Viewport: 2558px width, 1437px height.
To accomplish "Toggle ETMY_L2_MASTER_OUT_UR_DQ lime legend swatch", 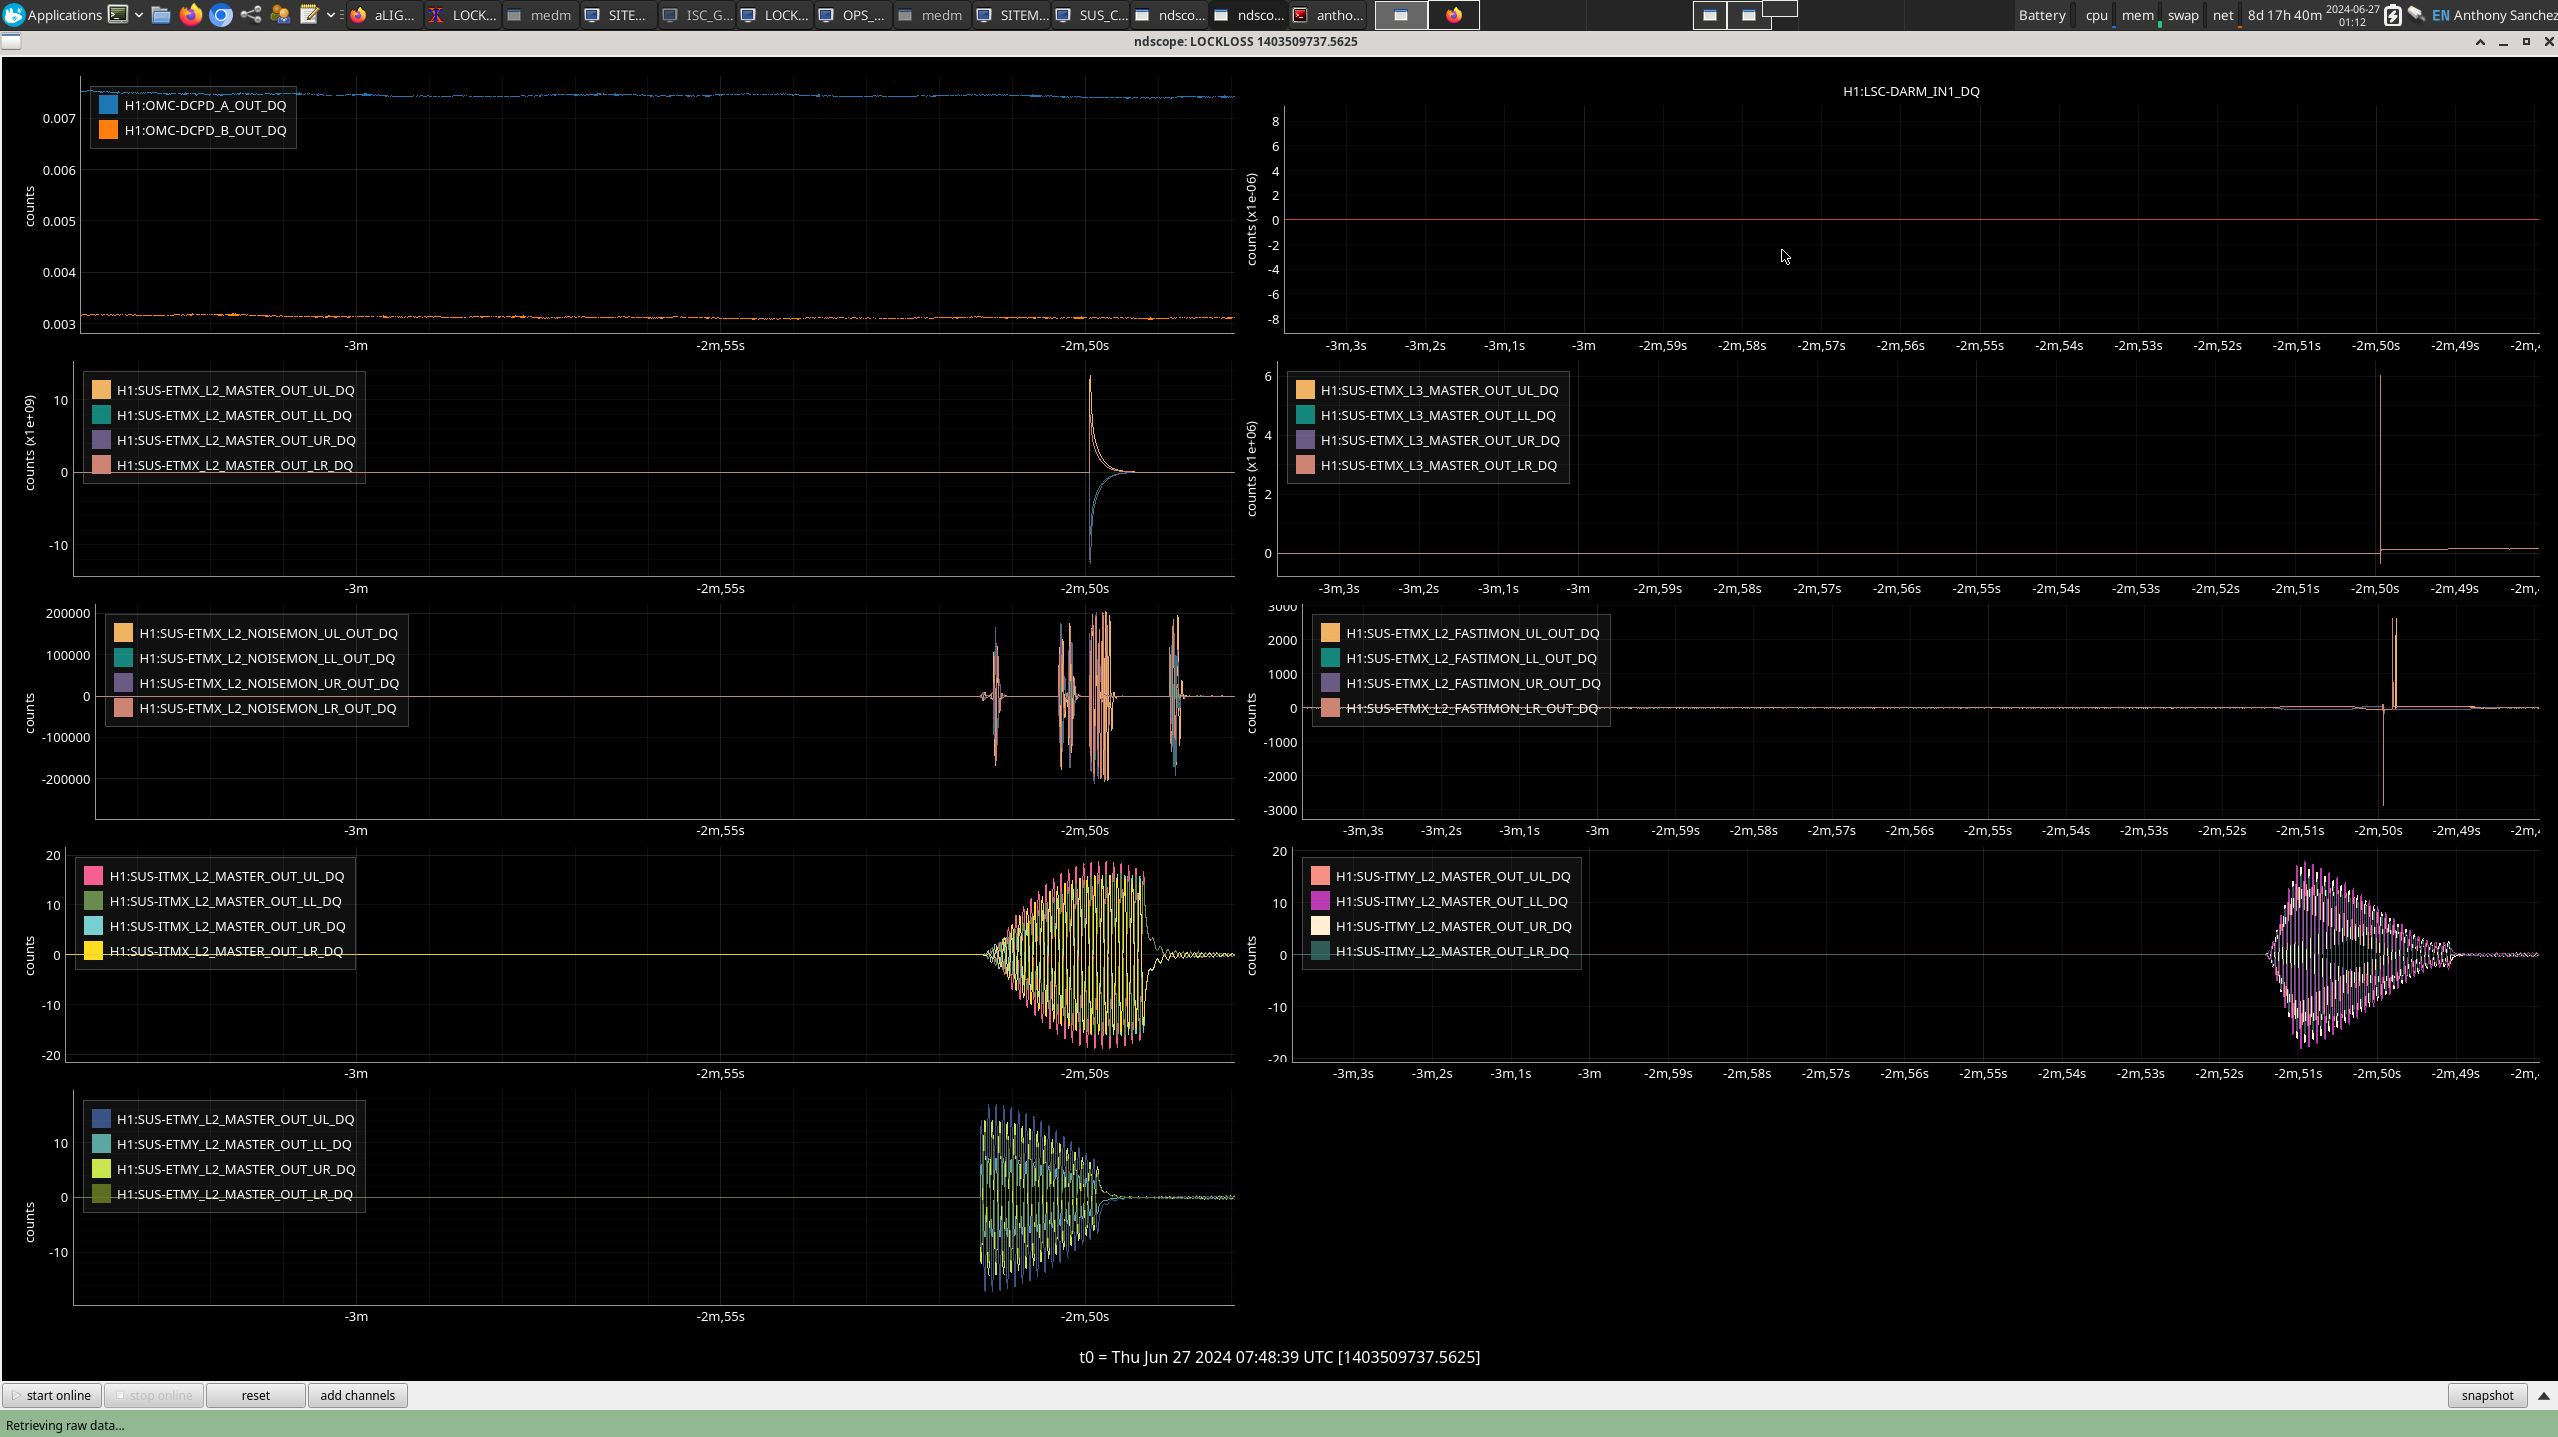I will [x=101, y=1169].
